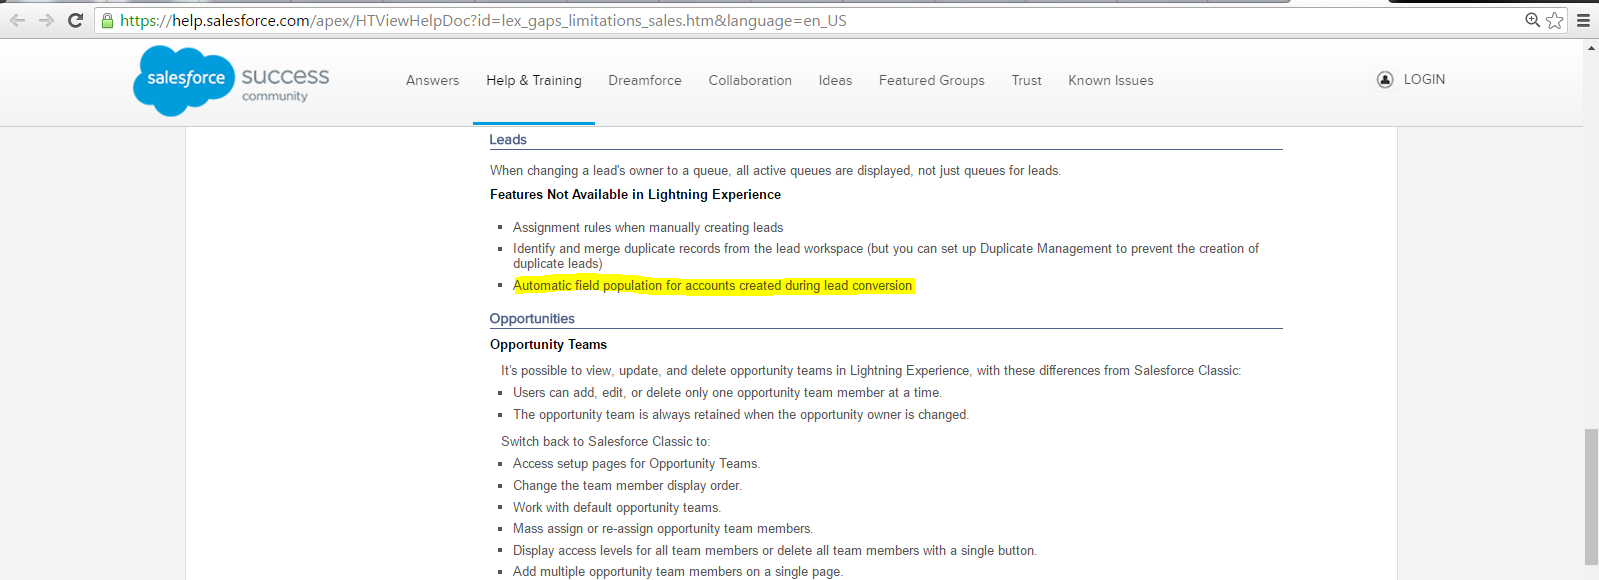Click the Leads section heading

click(x=508, y=139)
